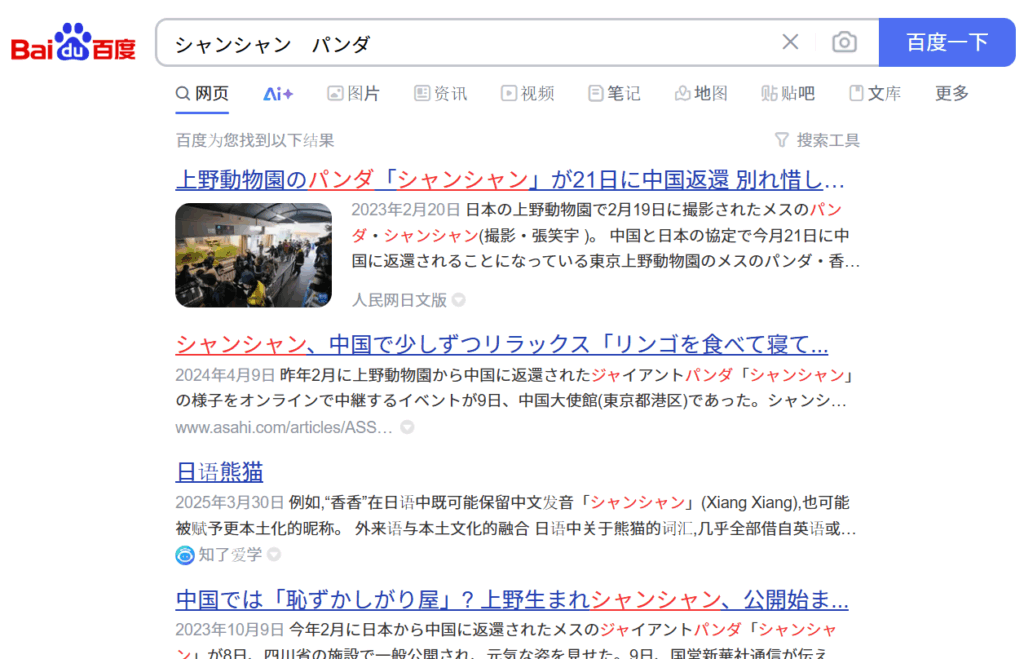Open result シャンシャン、中国で少しずつリラックス
Viewport: 1024px width, 659px height.
point(502,344)
